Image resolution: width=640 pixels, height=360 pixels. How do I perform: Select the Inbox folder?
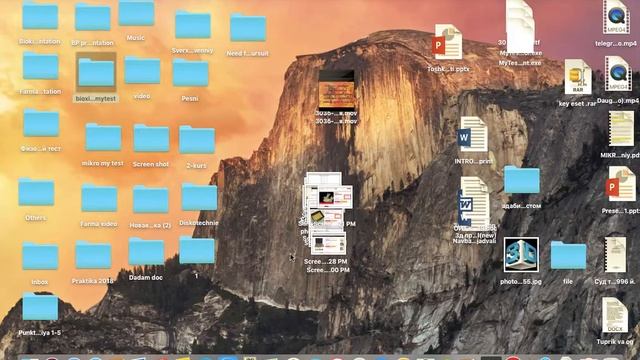(x=40, y=256)
